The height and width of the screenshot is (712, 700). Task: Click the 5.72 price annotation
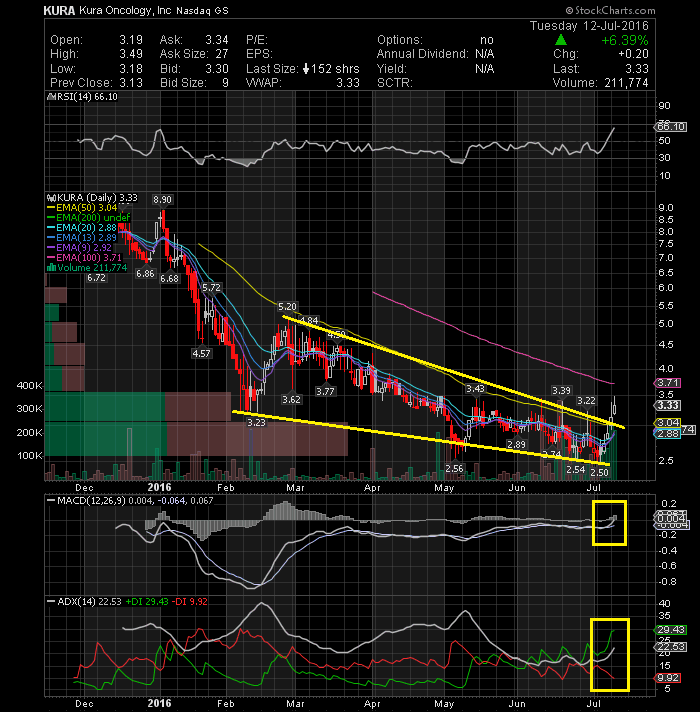point(211,287)
